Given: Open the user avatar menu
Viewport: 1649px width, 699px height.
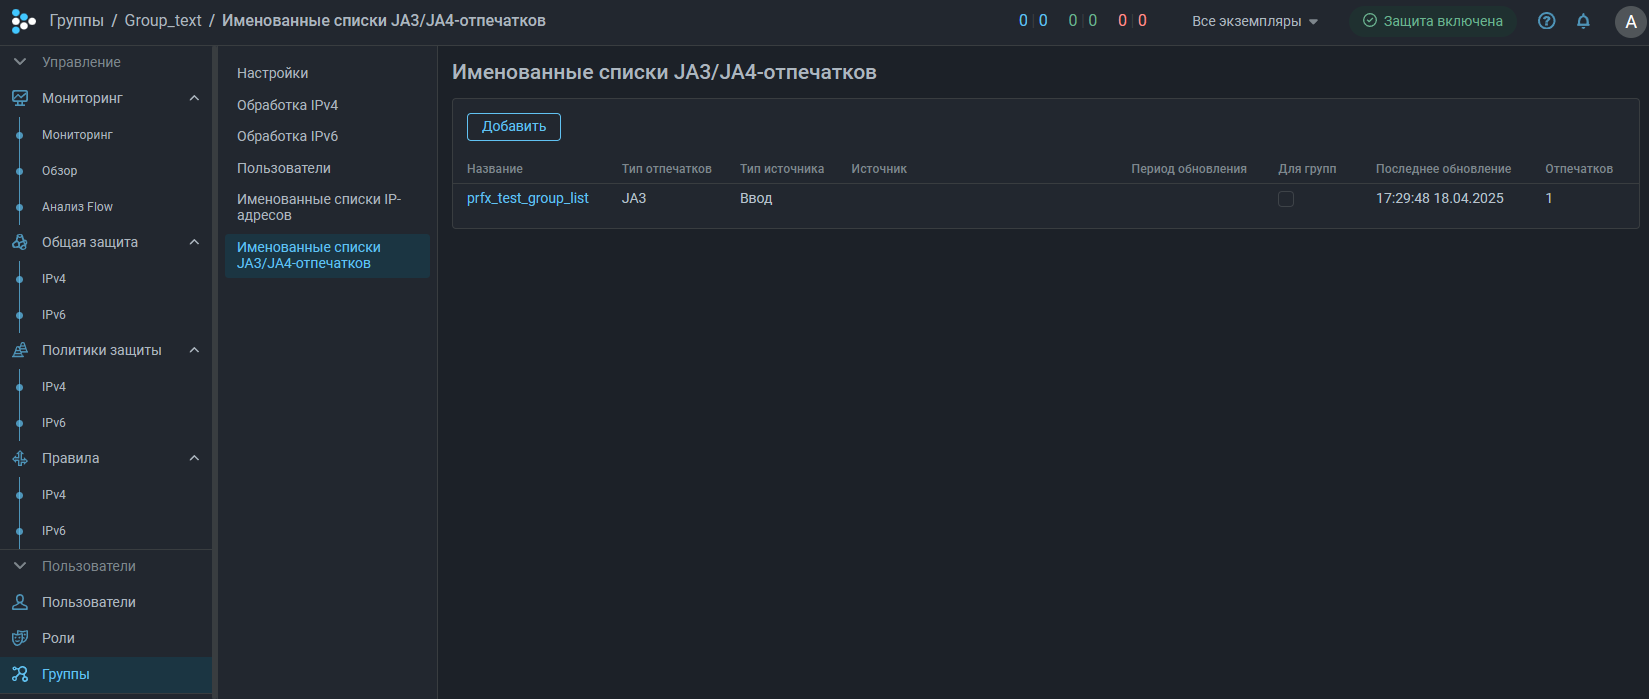Looking at the screenshot, I should tap(1630, 22).
